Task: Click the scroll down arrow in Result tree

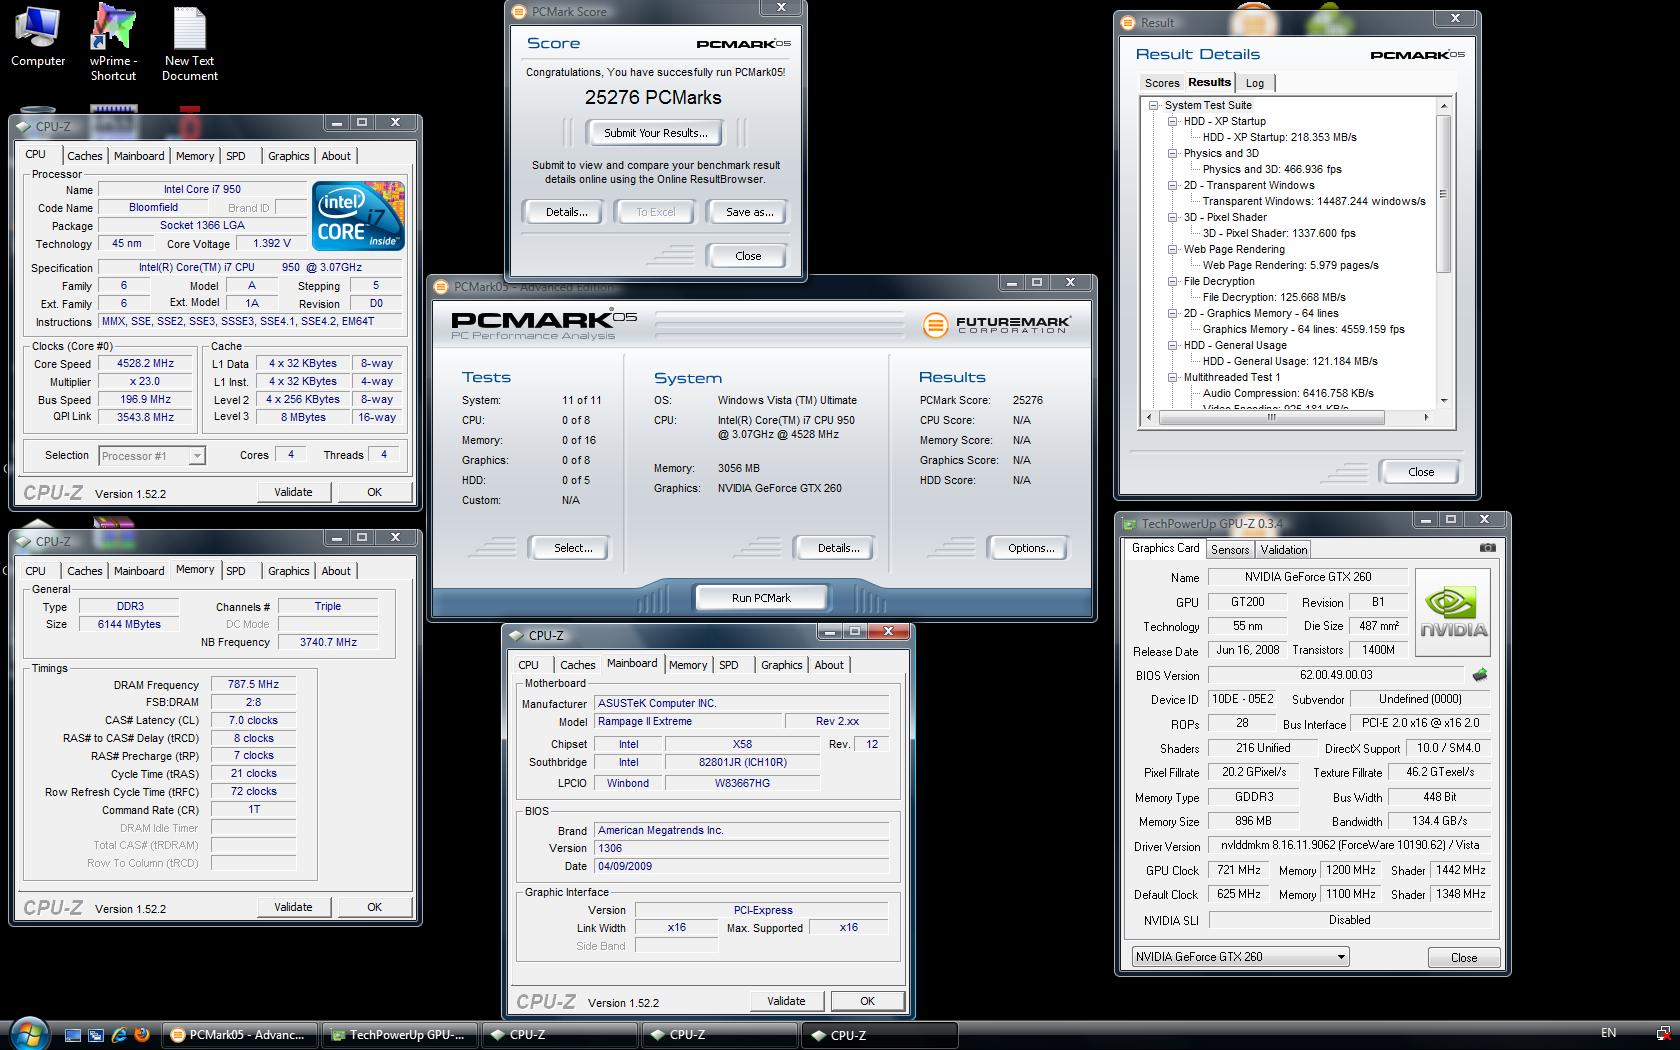Action: [1443, 400]
